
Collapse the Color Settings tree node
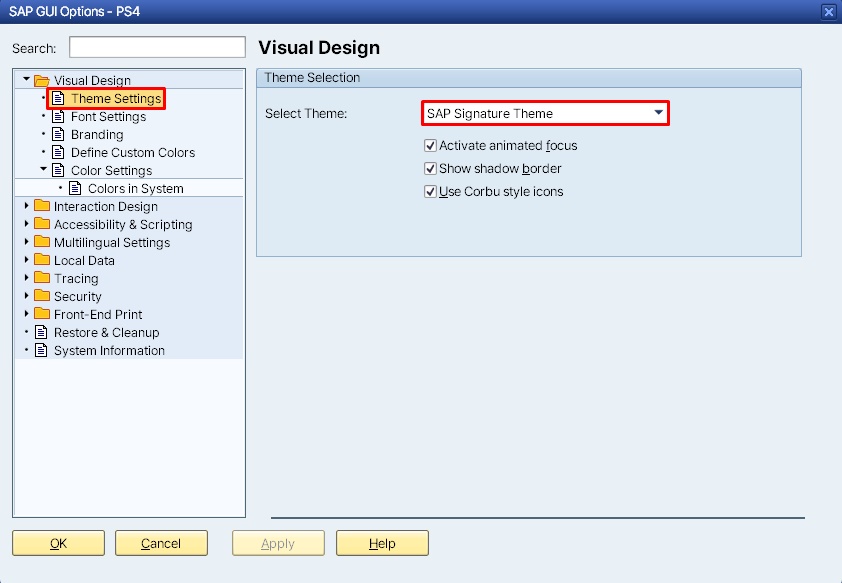click(43, 169)
